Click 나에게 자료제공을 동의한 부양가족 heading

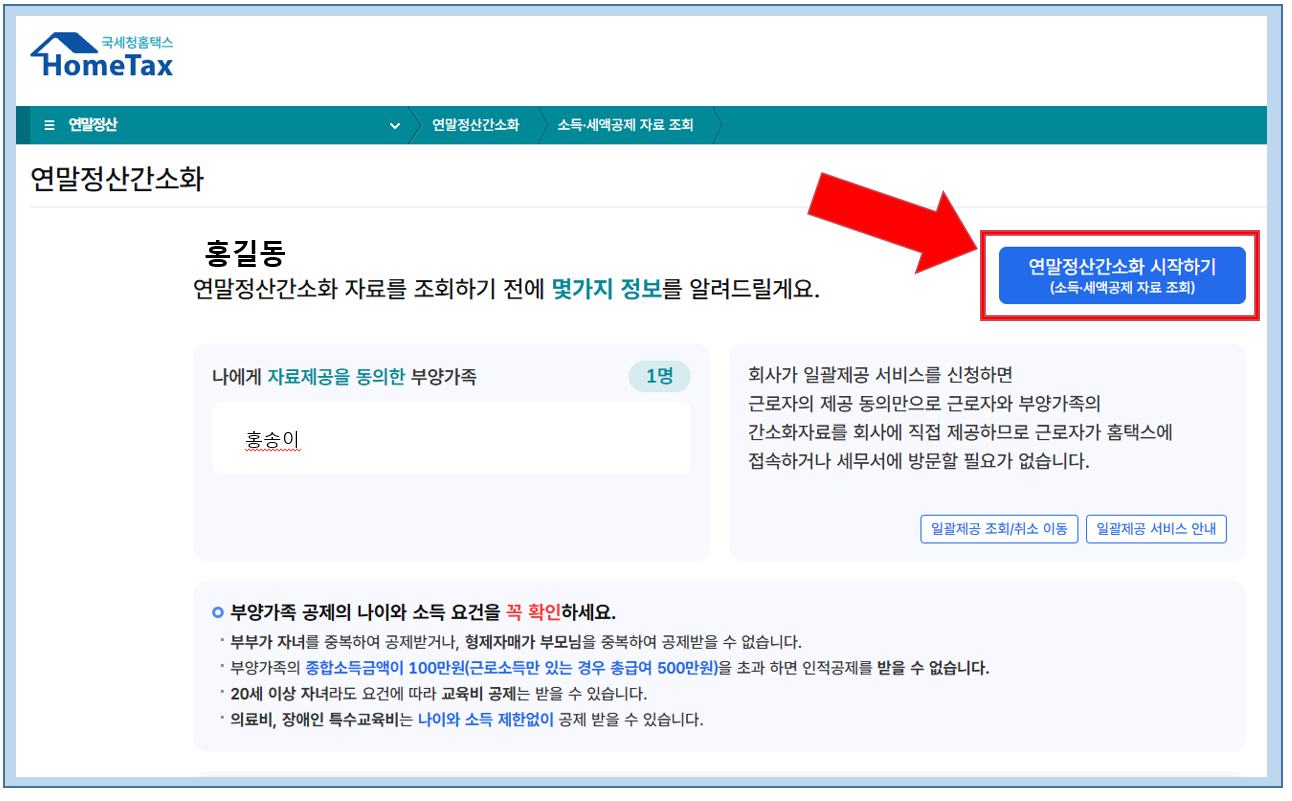click(344, 377)
